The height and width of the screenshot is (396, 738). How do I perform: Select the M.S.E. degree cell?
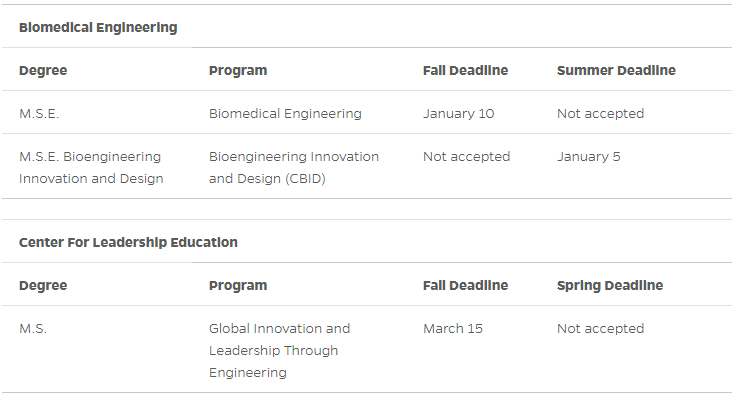click(39, 113)
